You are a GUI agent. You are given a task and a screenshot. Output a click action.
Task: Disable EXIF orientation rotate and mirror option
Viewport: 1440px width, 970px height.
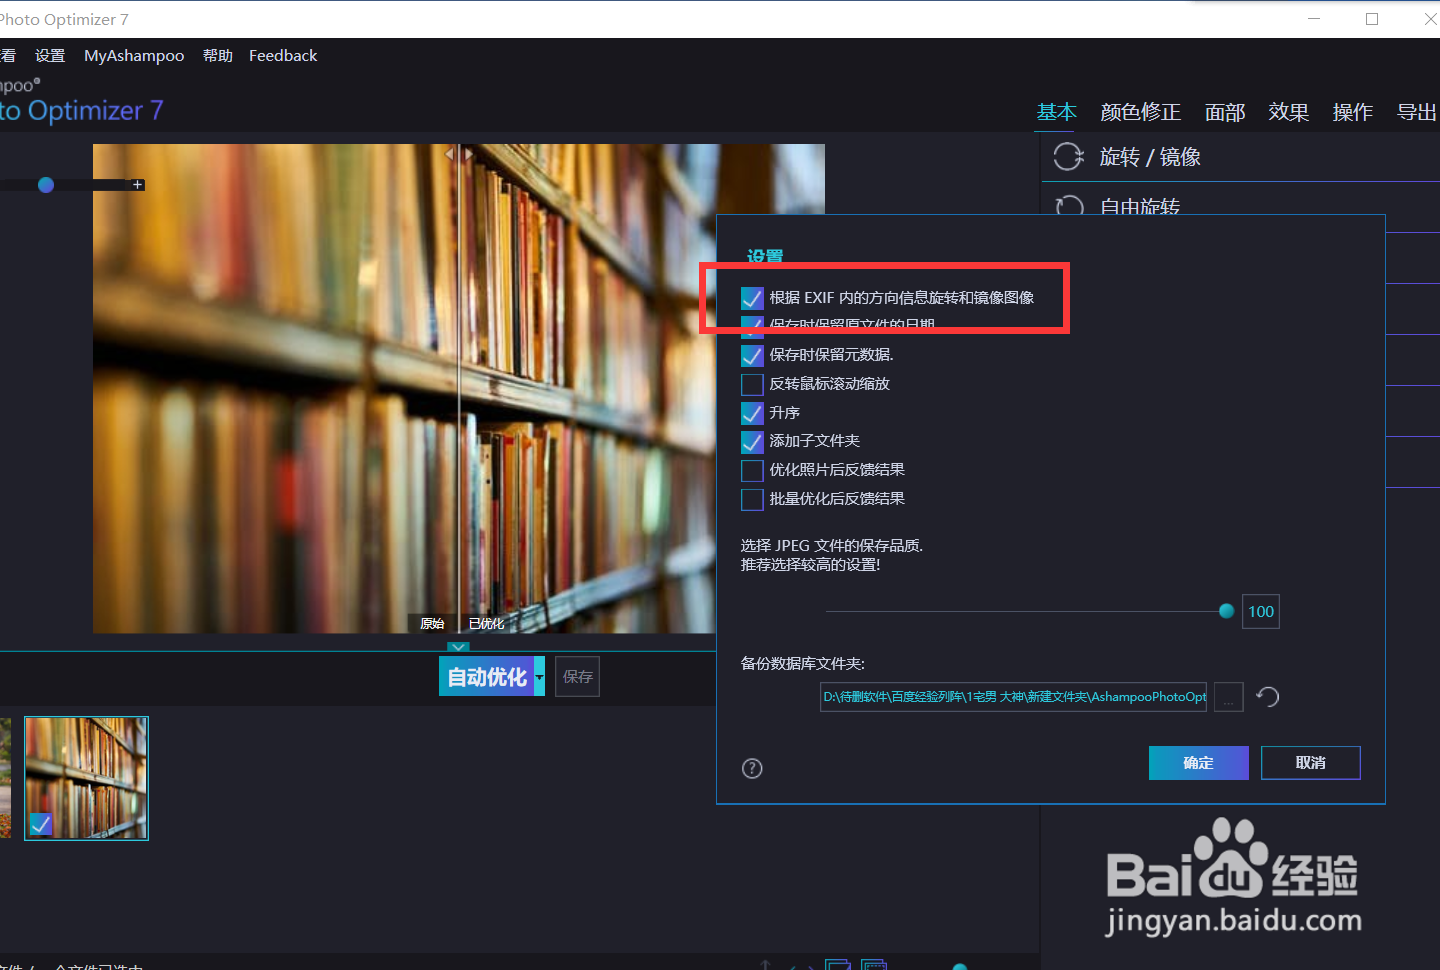(x=752, y=297)
